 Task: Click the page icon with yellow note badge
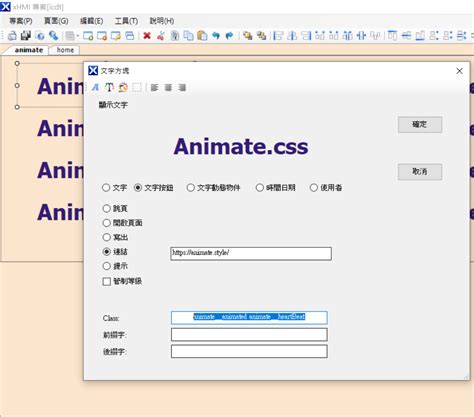pyautogui.click(x=116, y=35)
